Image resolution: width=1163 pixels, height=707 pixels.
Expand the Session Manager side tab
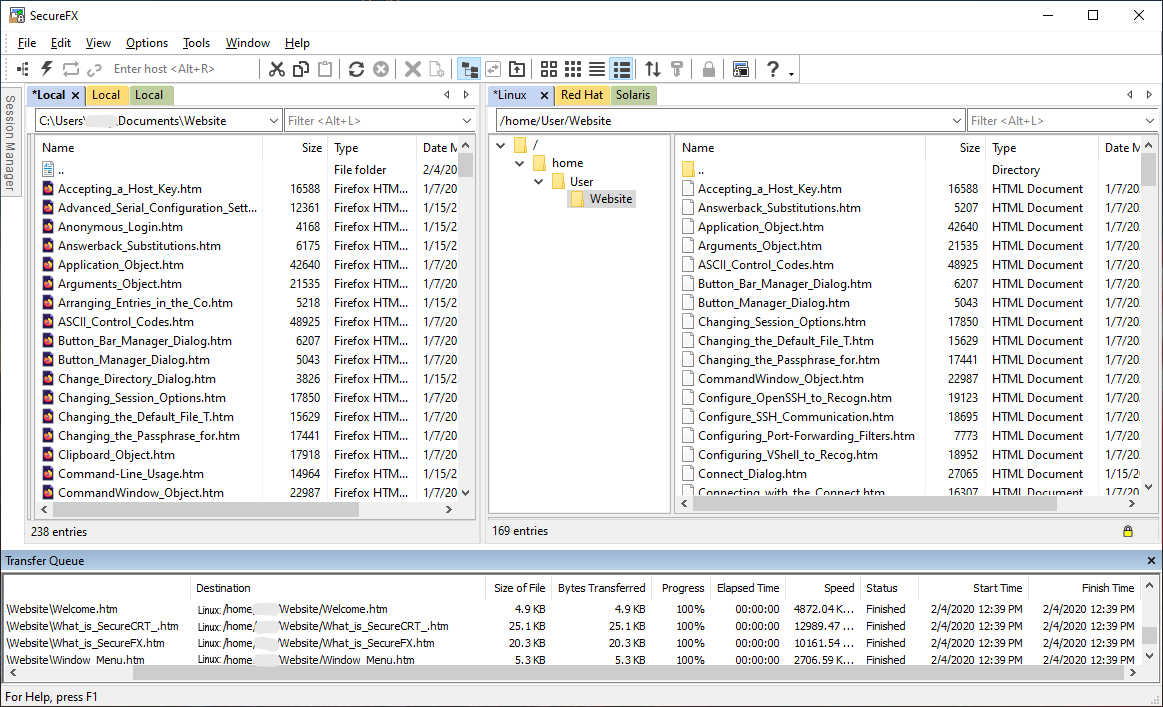pyautogui.click(x=10, y=143)
